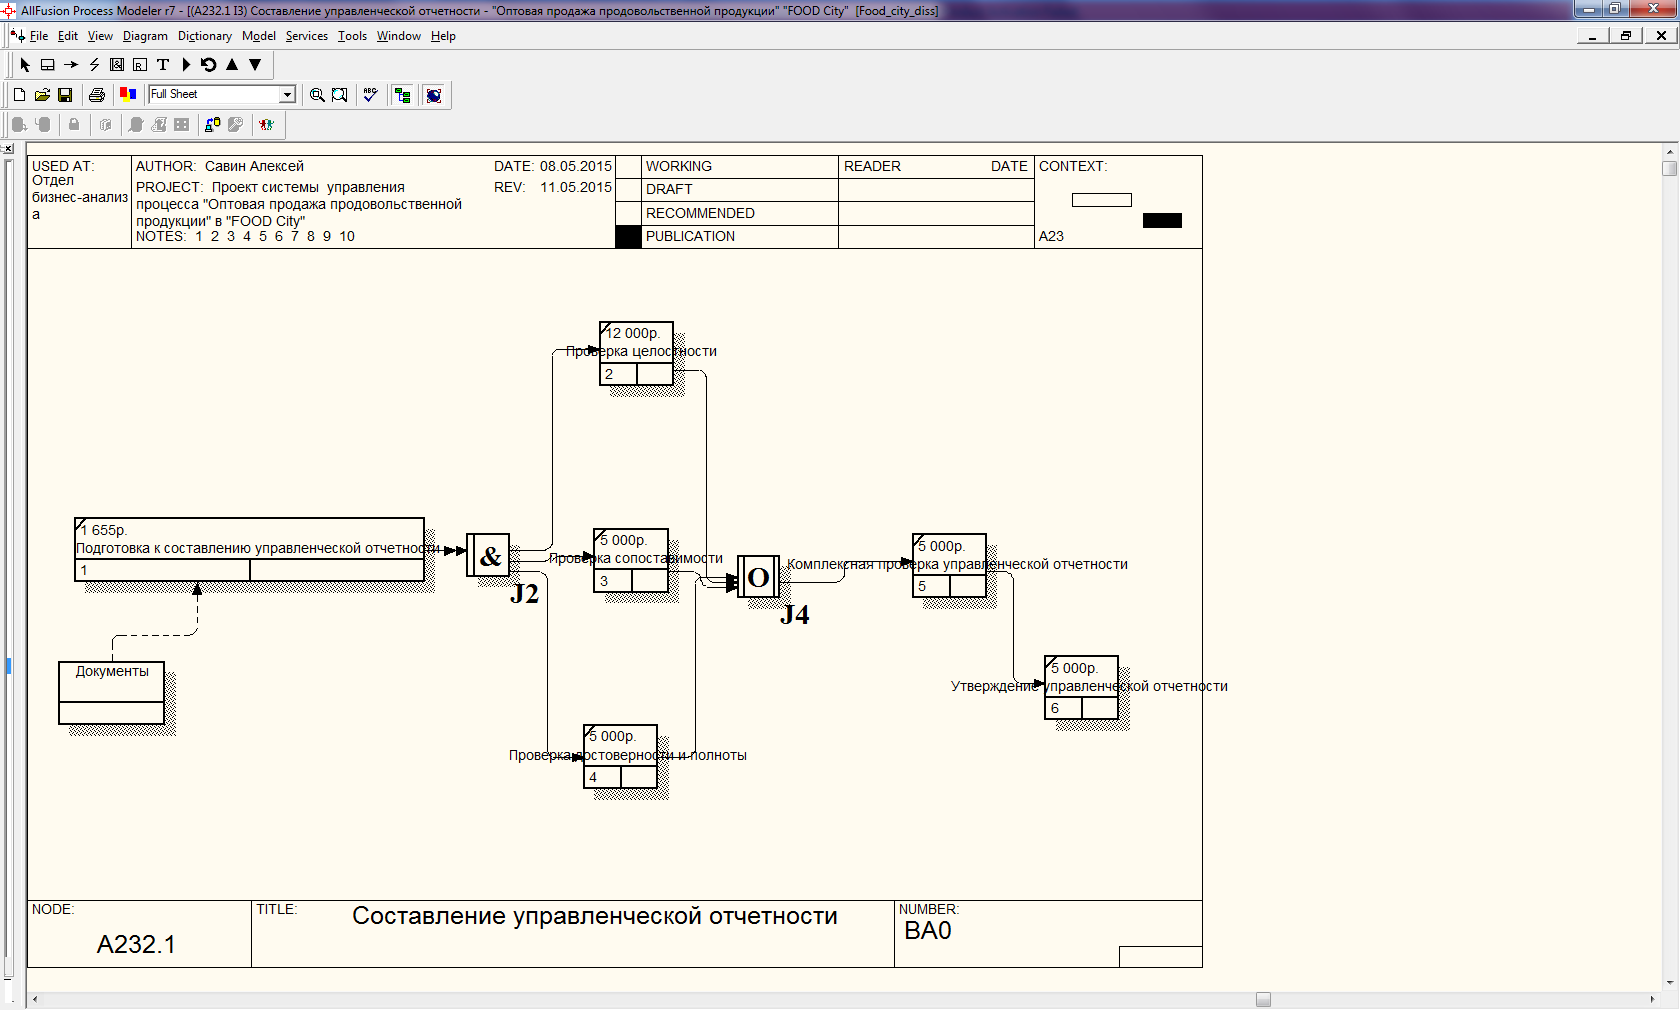The width and height of the screenshot is (1680, 1010).
Task: Run the ABC spell check
Action: pyautogui.click(x=370, y=95)
